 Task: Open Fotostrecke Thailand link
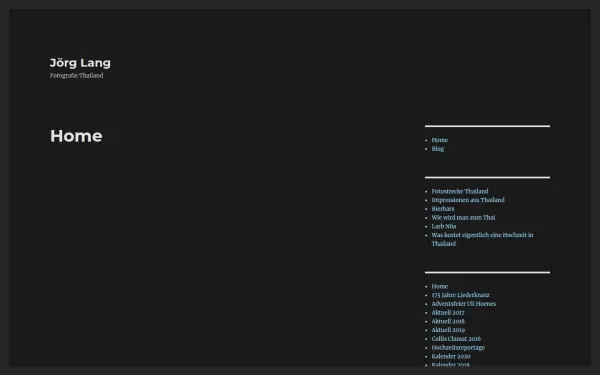(x=460, y=191)
